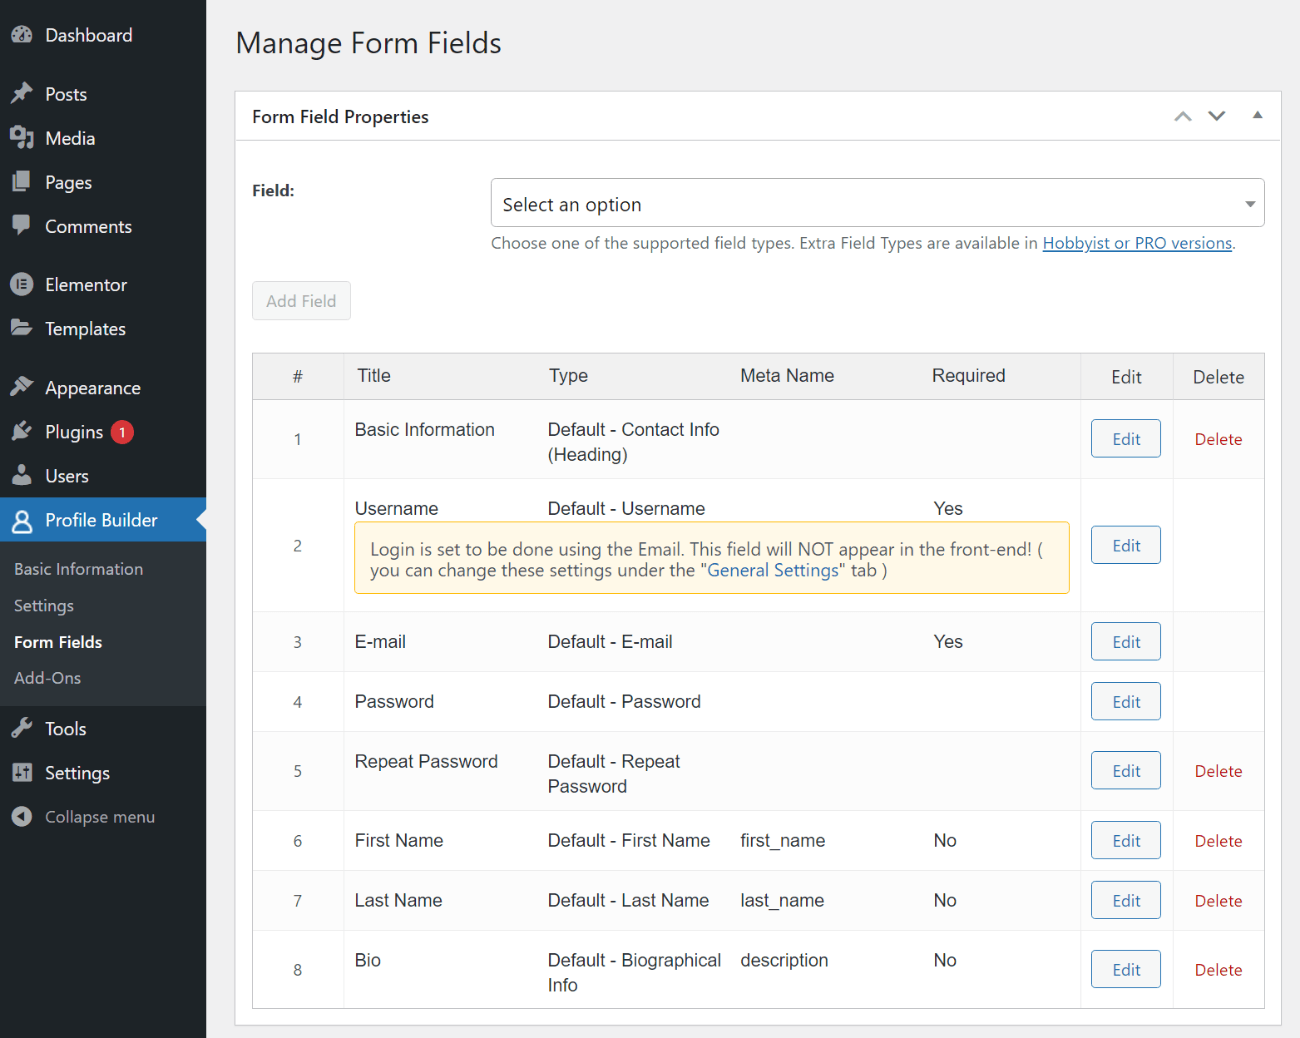Open the Hobbyist or PRO versions link

(x=1137, y=243)
